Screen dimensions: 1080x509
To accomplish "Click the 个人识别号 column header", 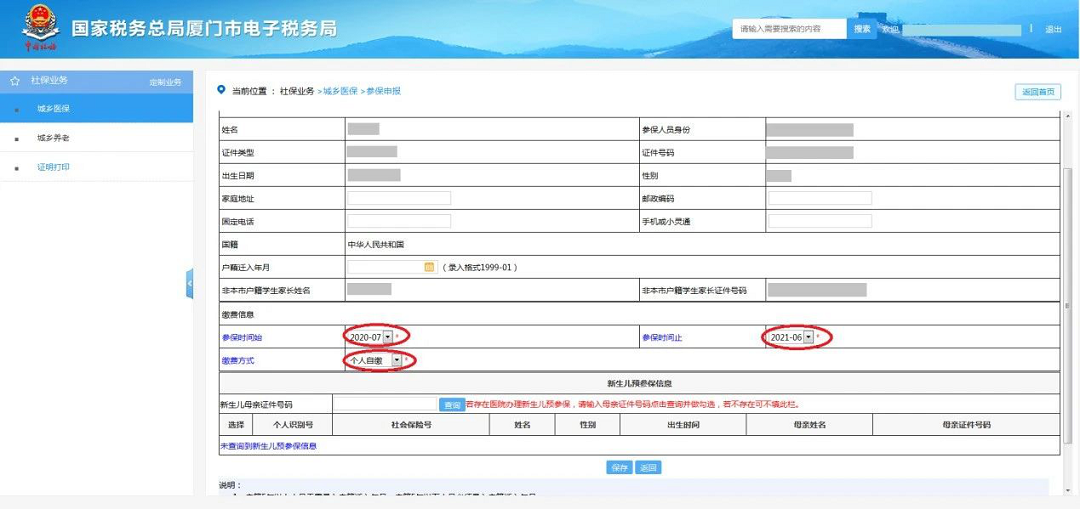I will [293, 425].
